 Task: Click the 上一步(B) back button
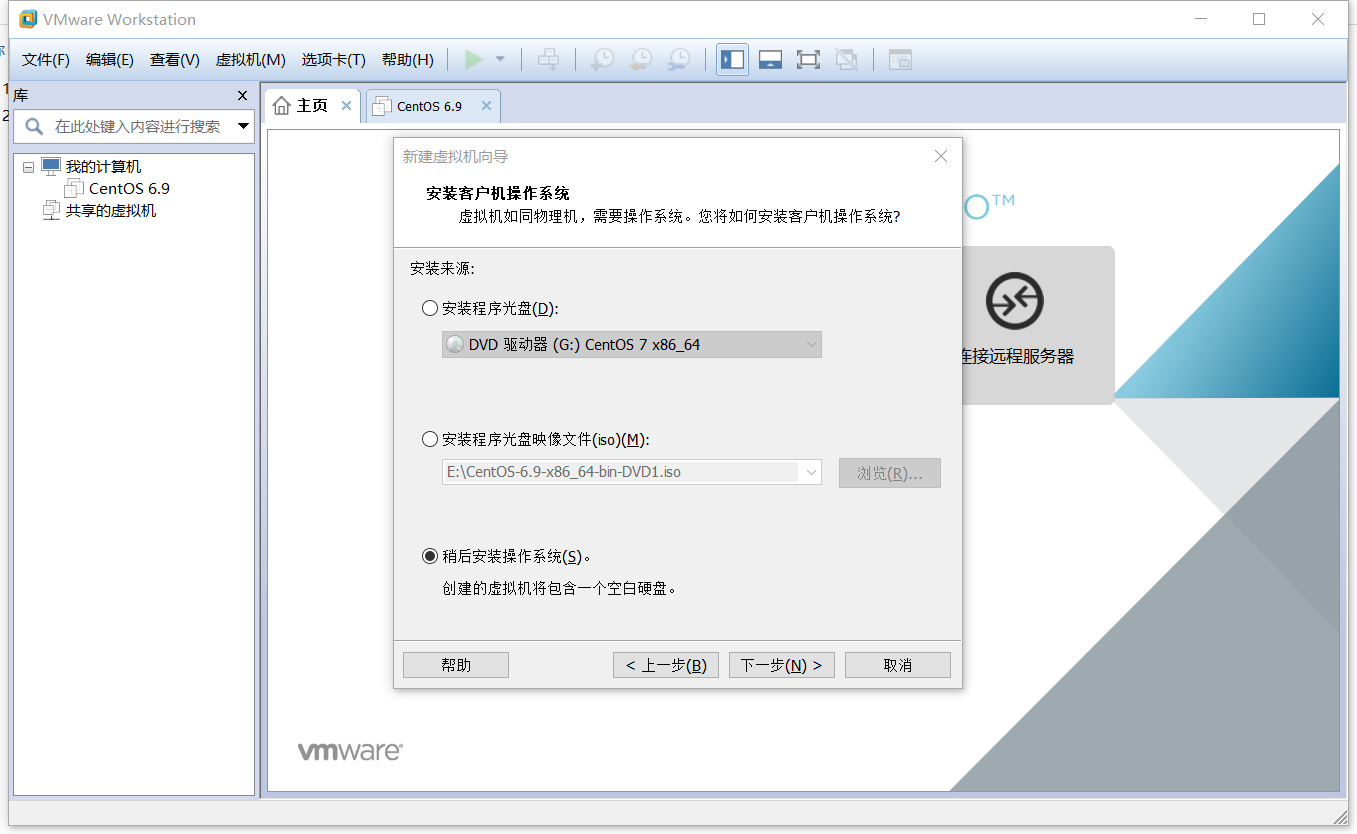666,665
